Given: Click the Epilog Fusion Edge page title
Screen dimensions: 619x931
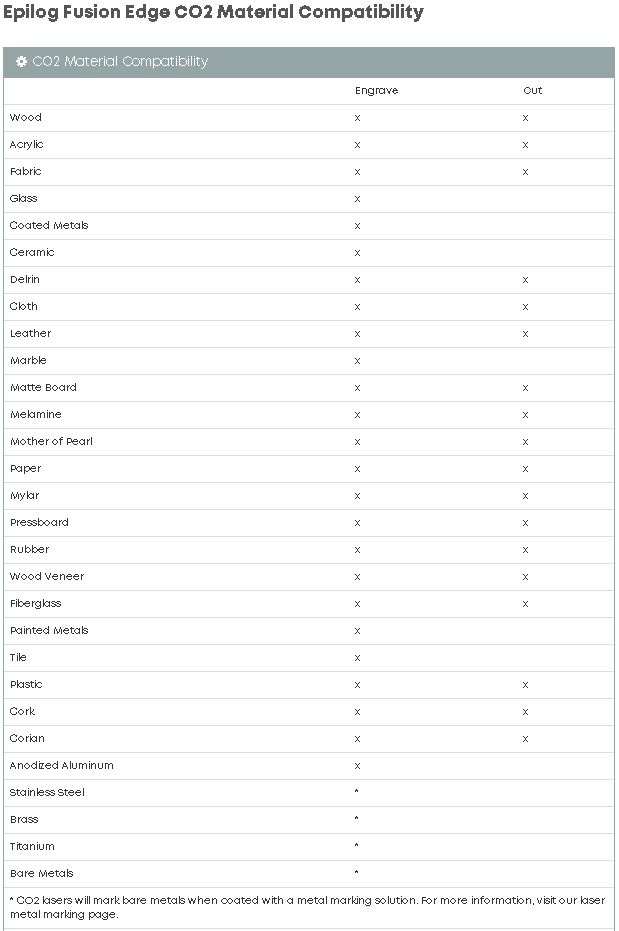Looking at the screenshot, I should click(x=213, y=12).
